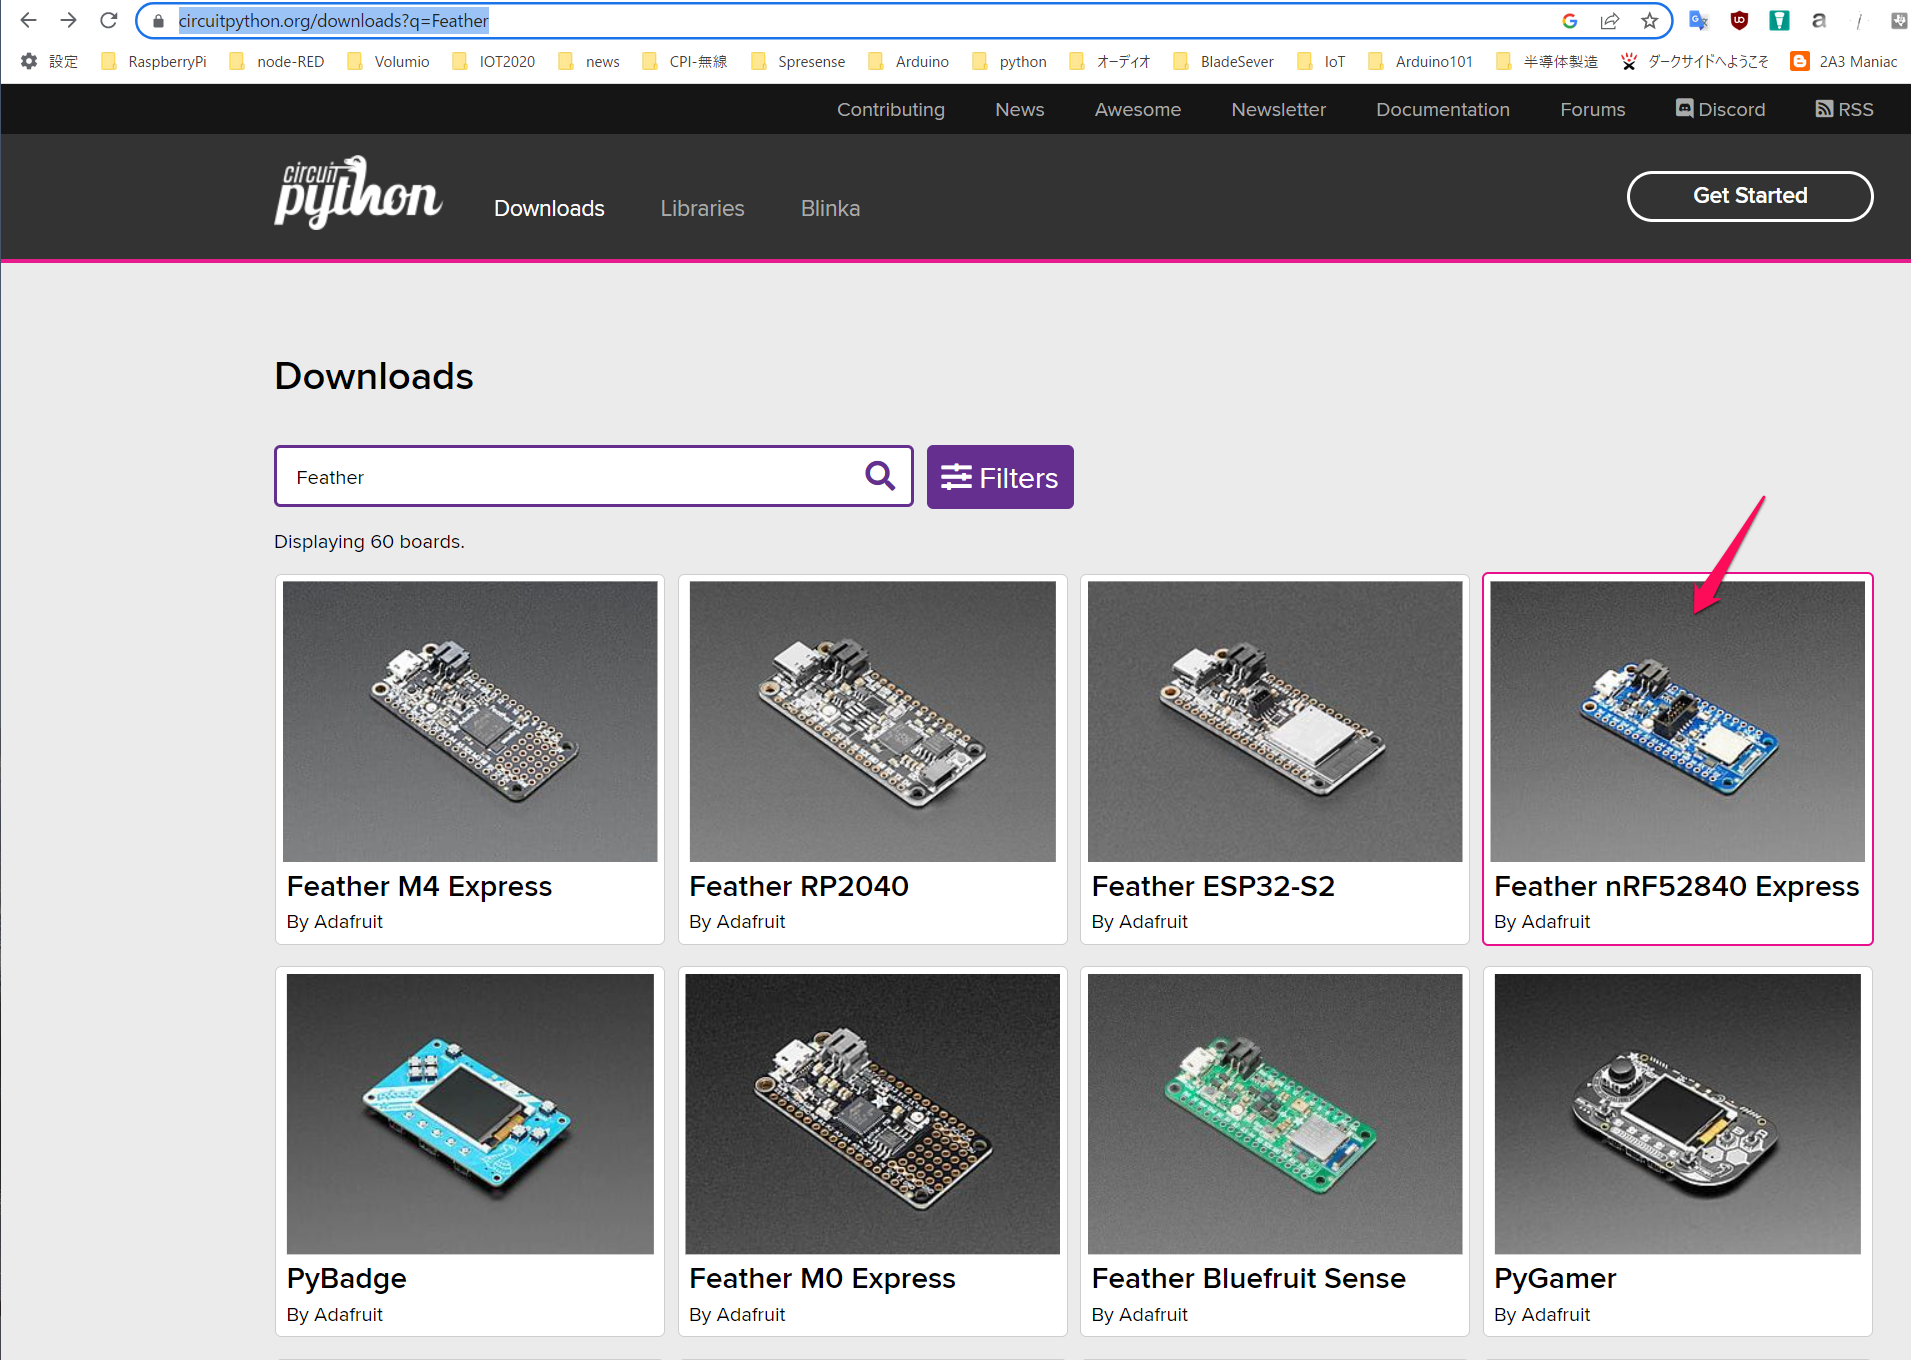
Task: Expand the Spresense bookmark folder
Action: pos(798,61)
